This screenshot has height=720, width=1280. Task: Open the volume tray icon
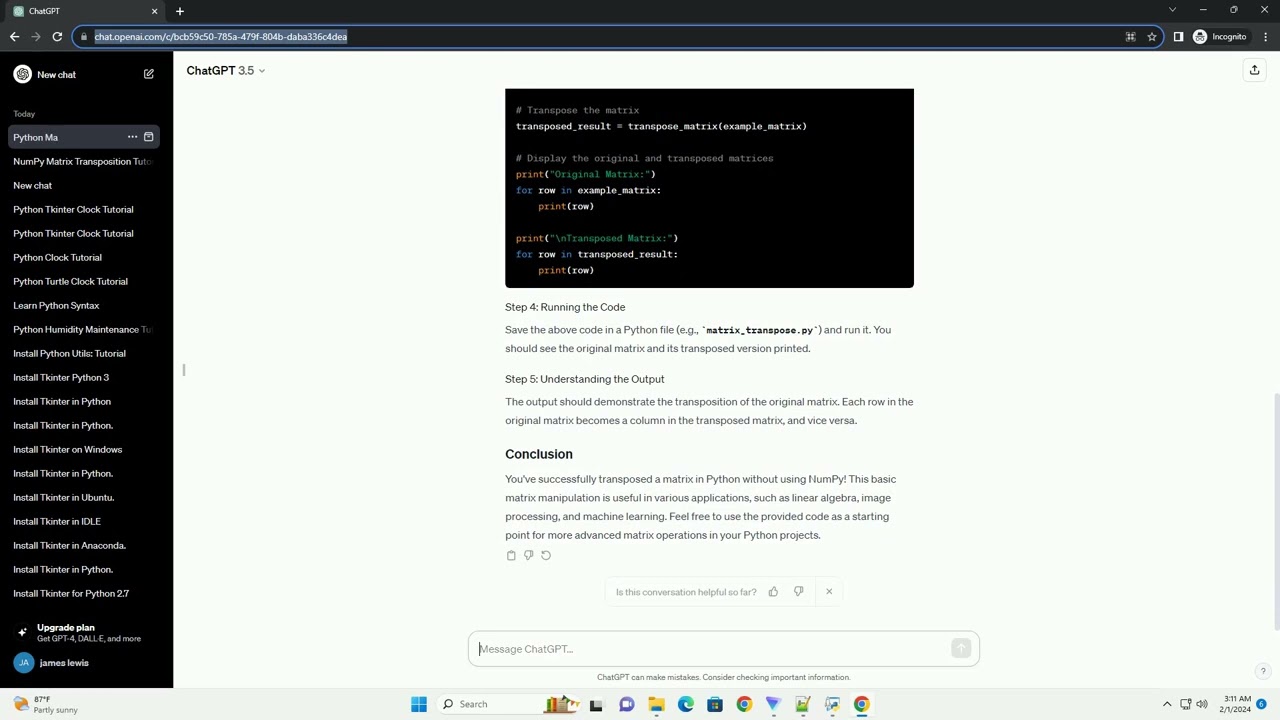click(1202, 704)
